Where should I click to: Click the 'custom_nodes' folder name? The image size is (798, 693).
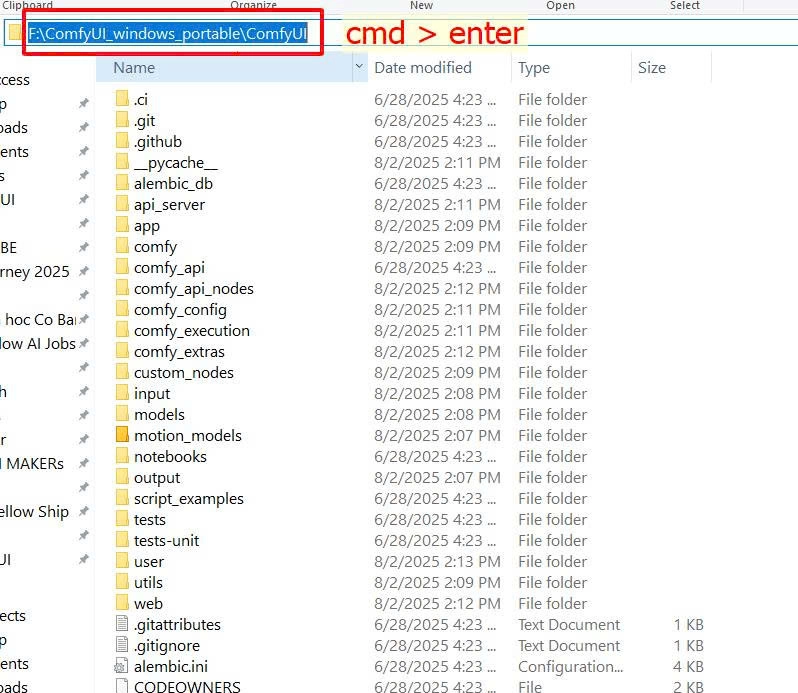(184, 372)
